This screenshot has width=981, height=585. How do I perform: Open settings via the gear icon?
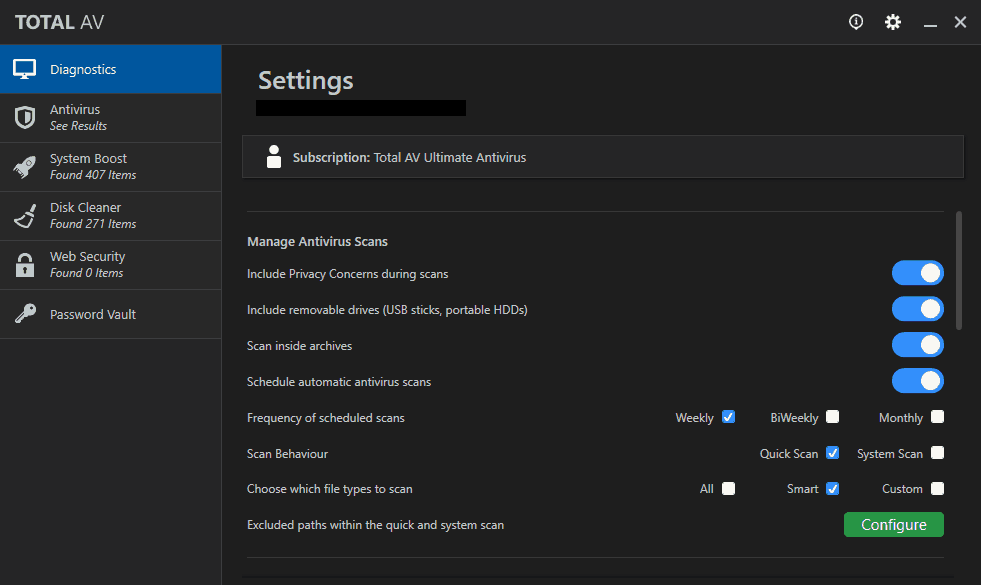coord(892,21)
